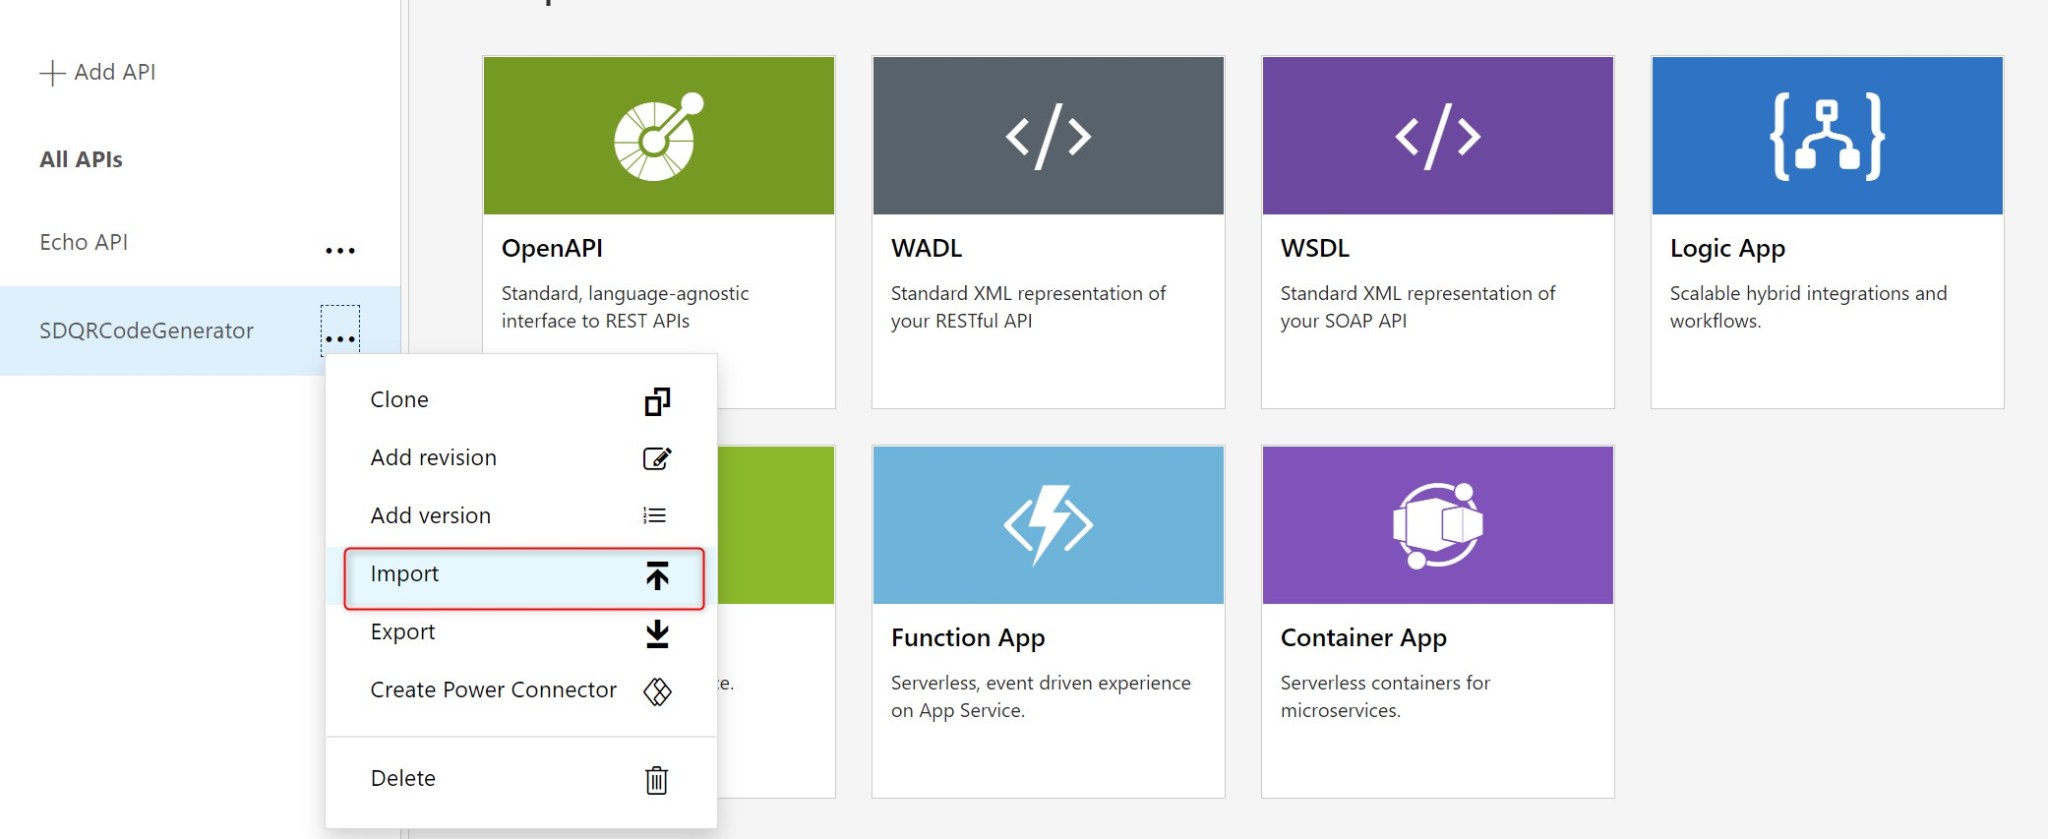2048x839 pixels.
Task: Click the partially hidden green card thumbnail
Action: pos(776,525)
